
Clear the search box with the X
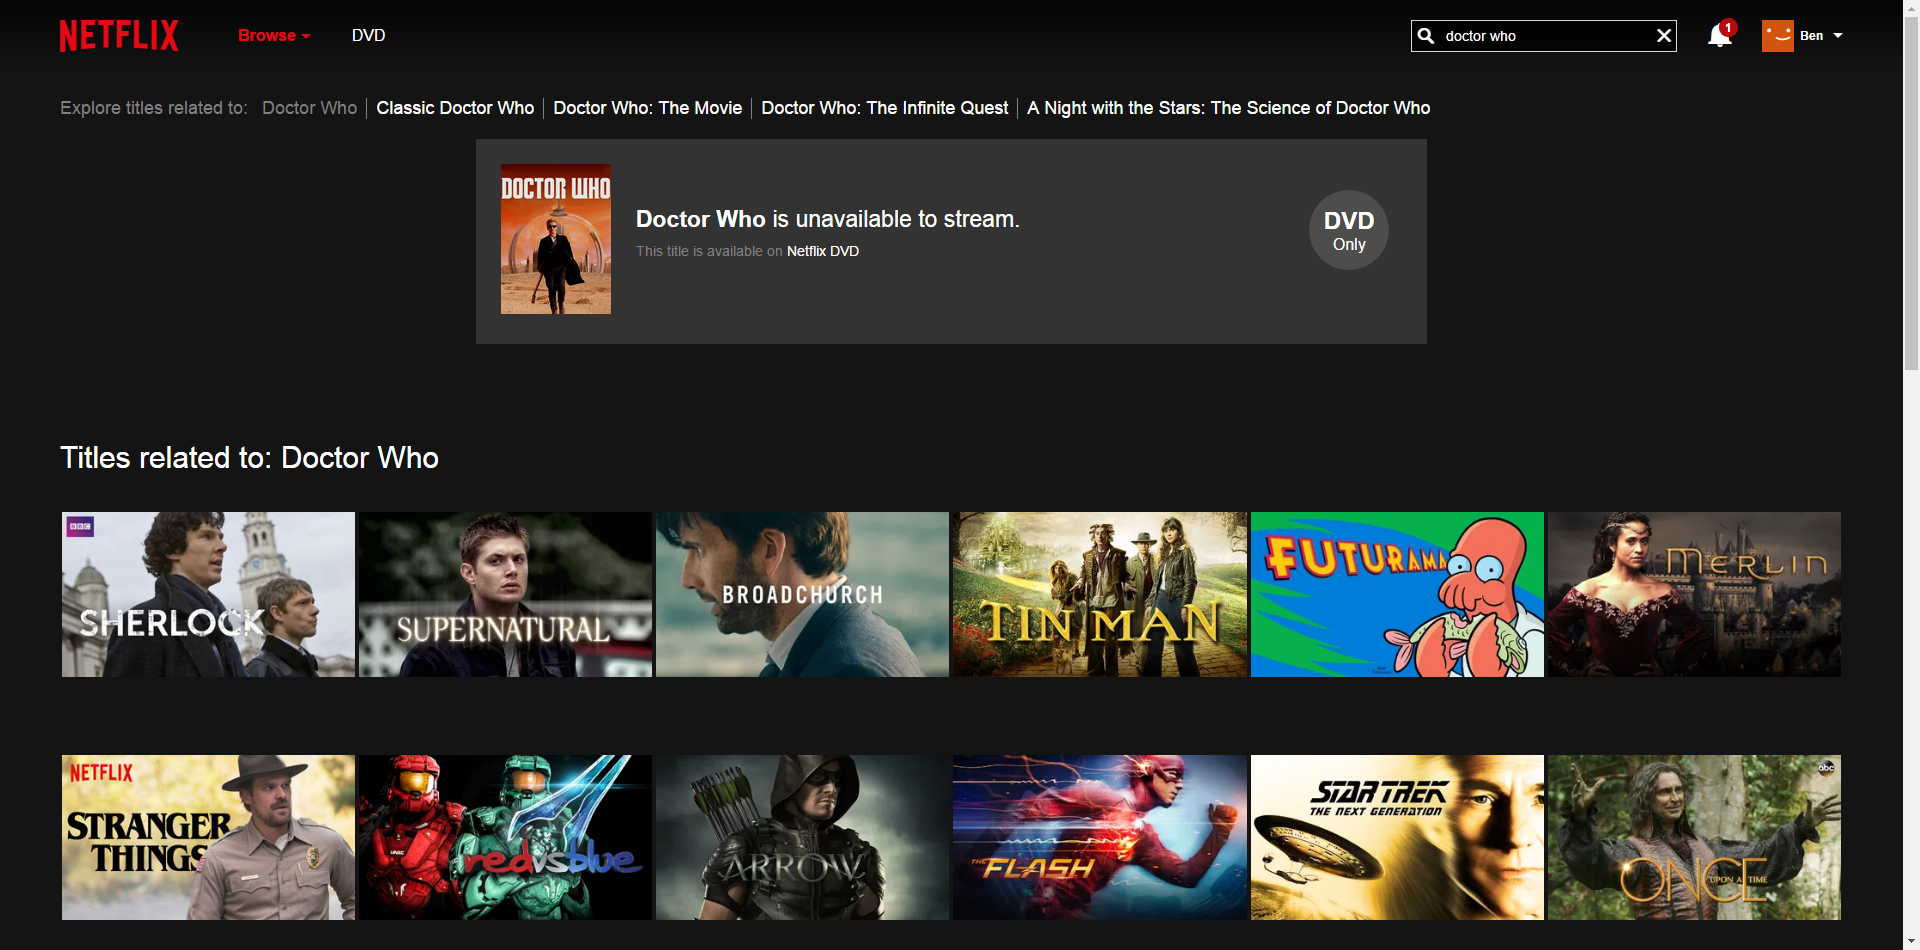pos(1663,36)
